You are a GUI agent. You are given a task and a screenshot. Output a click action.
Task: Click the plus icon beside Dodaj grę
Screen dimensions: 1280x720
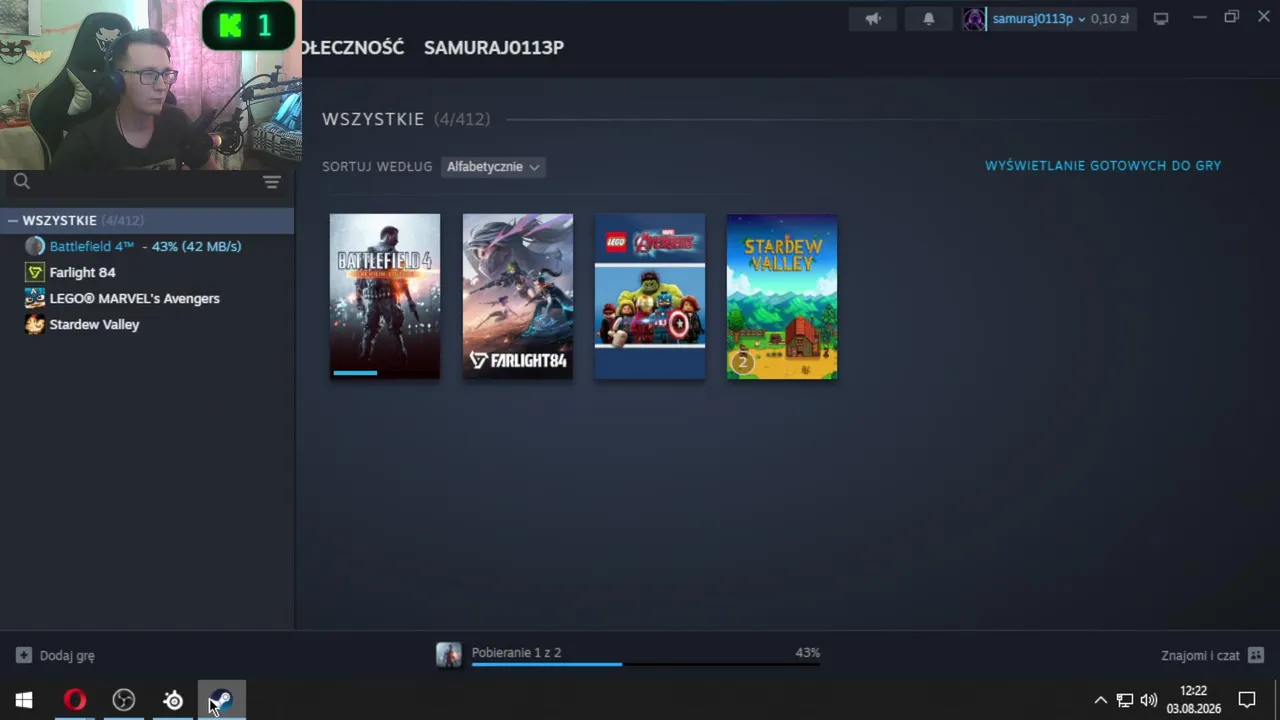(24, 656)
